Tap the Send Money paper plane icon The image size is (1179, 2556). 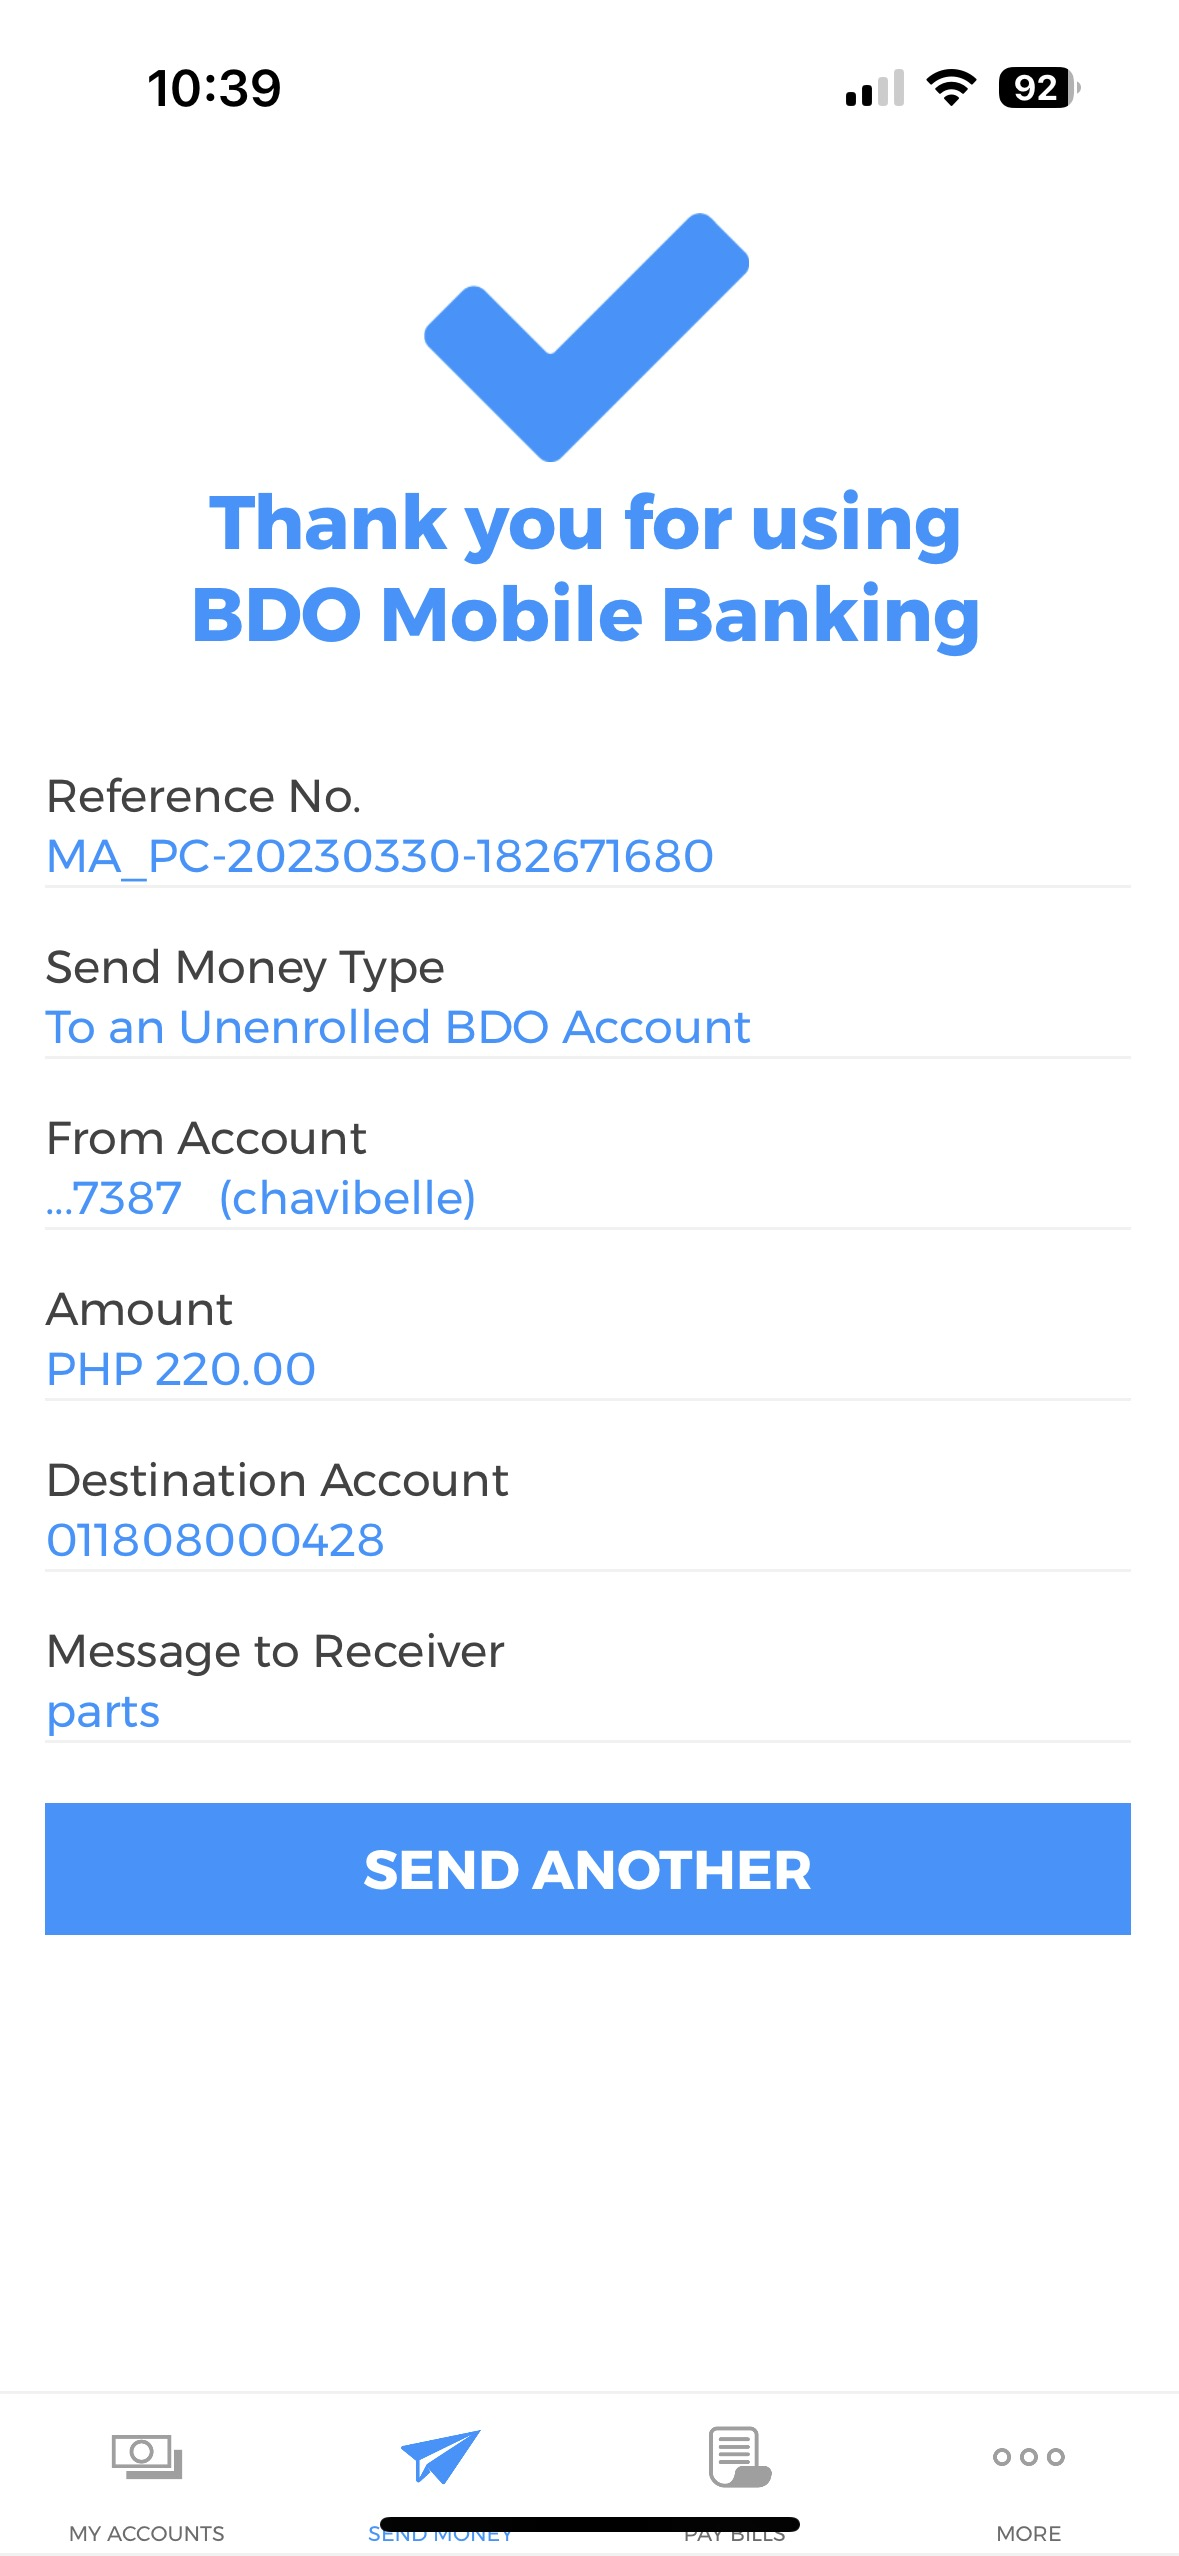tap(440, 2455)
